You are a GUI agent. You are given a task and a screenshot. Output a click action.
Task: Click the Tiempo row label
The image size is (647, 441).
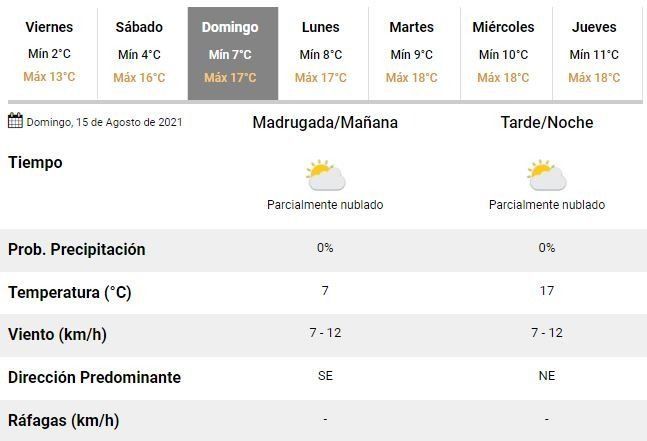(35, 163)
